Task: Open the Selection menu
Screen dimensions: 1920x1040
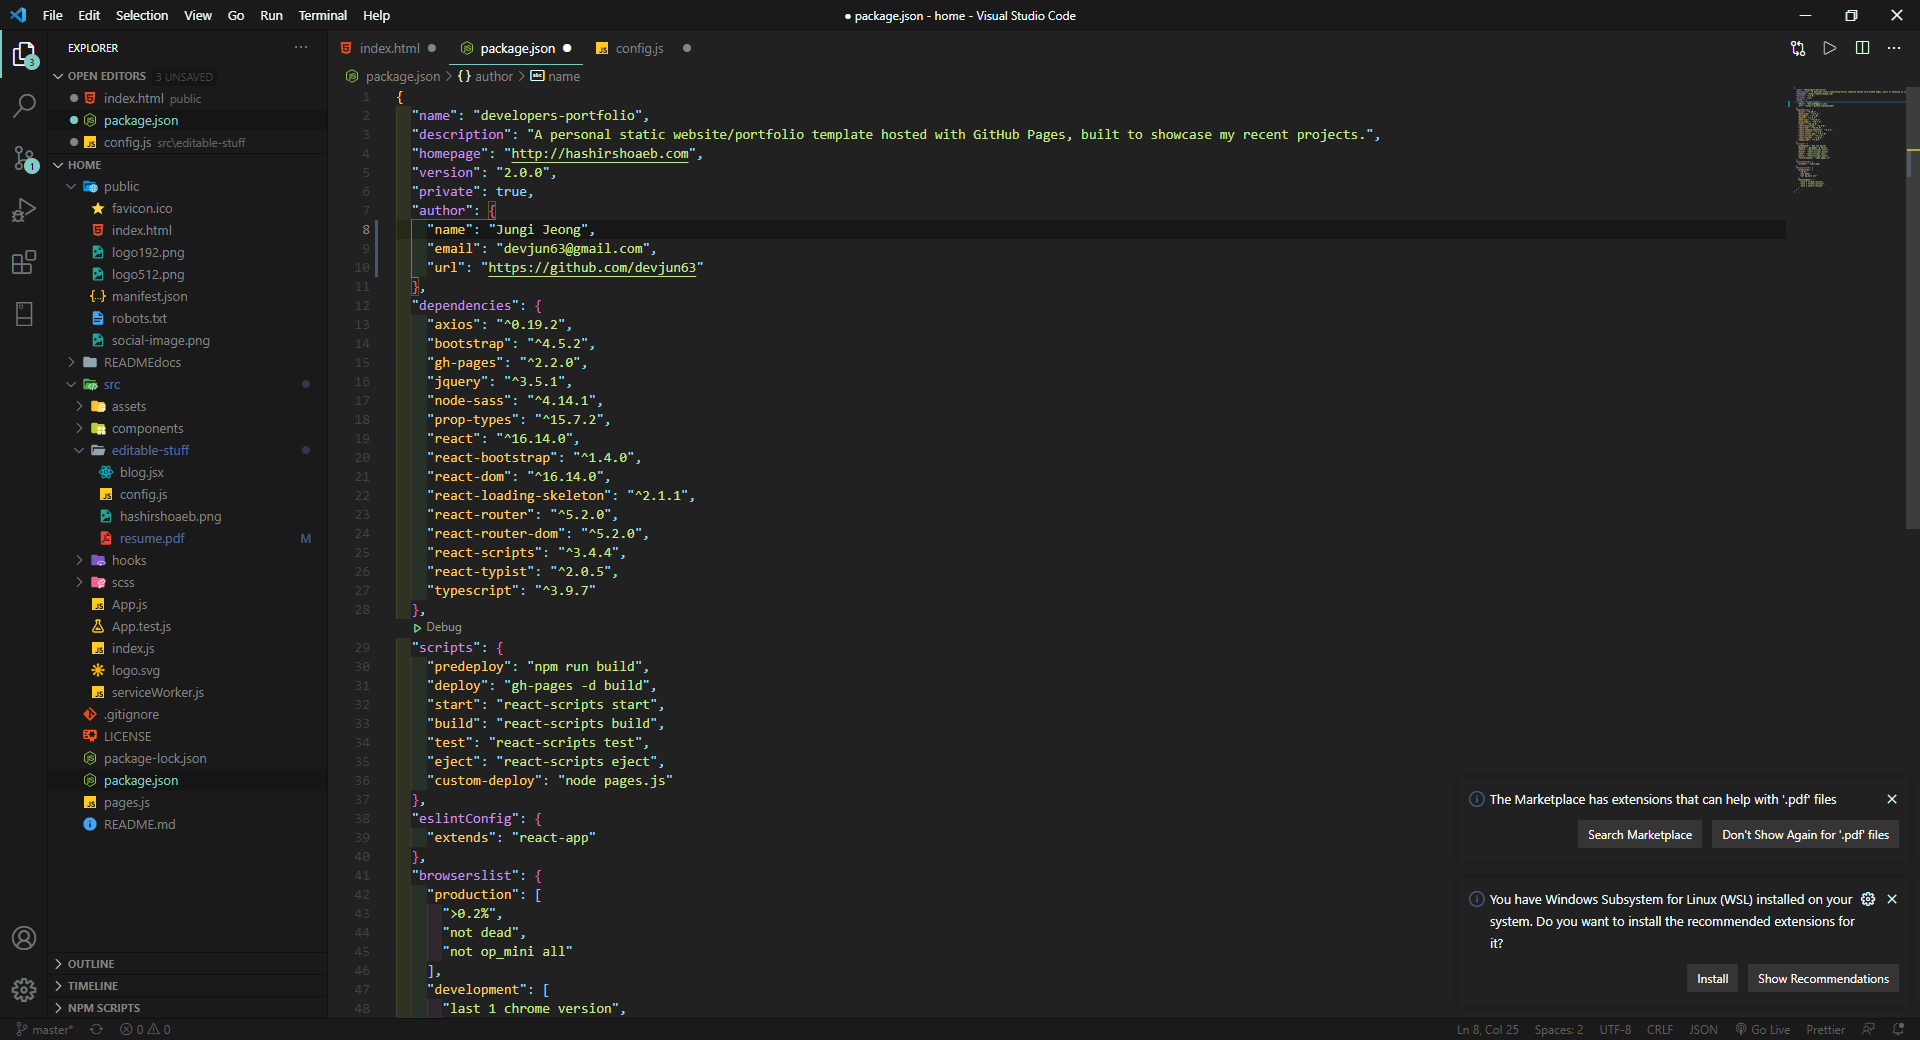Action: click(142, 15)
